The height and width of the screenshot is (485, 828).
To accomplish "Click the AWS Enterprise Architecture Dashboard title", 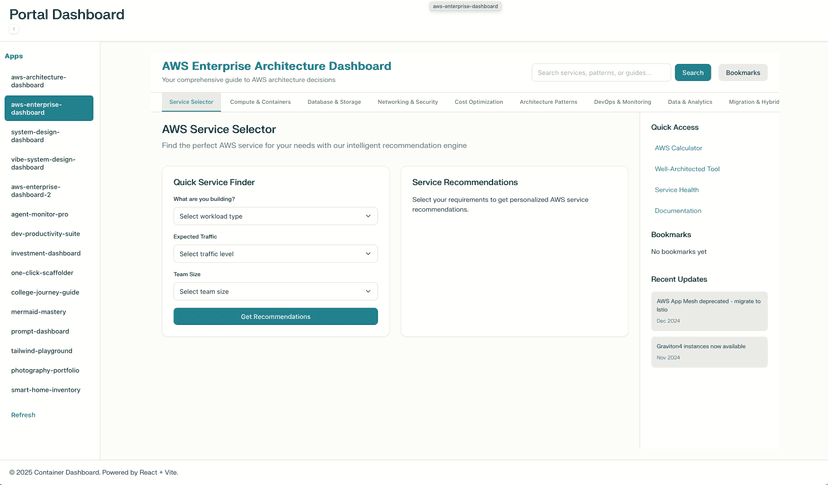I will [x=277, y=66].
